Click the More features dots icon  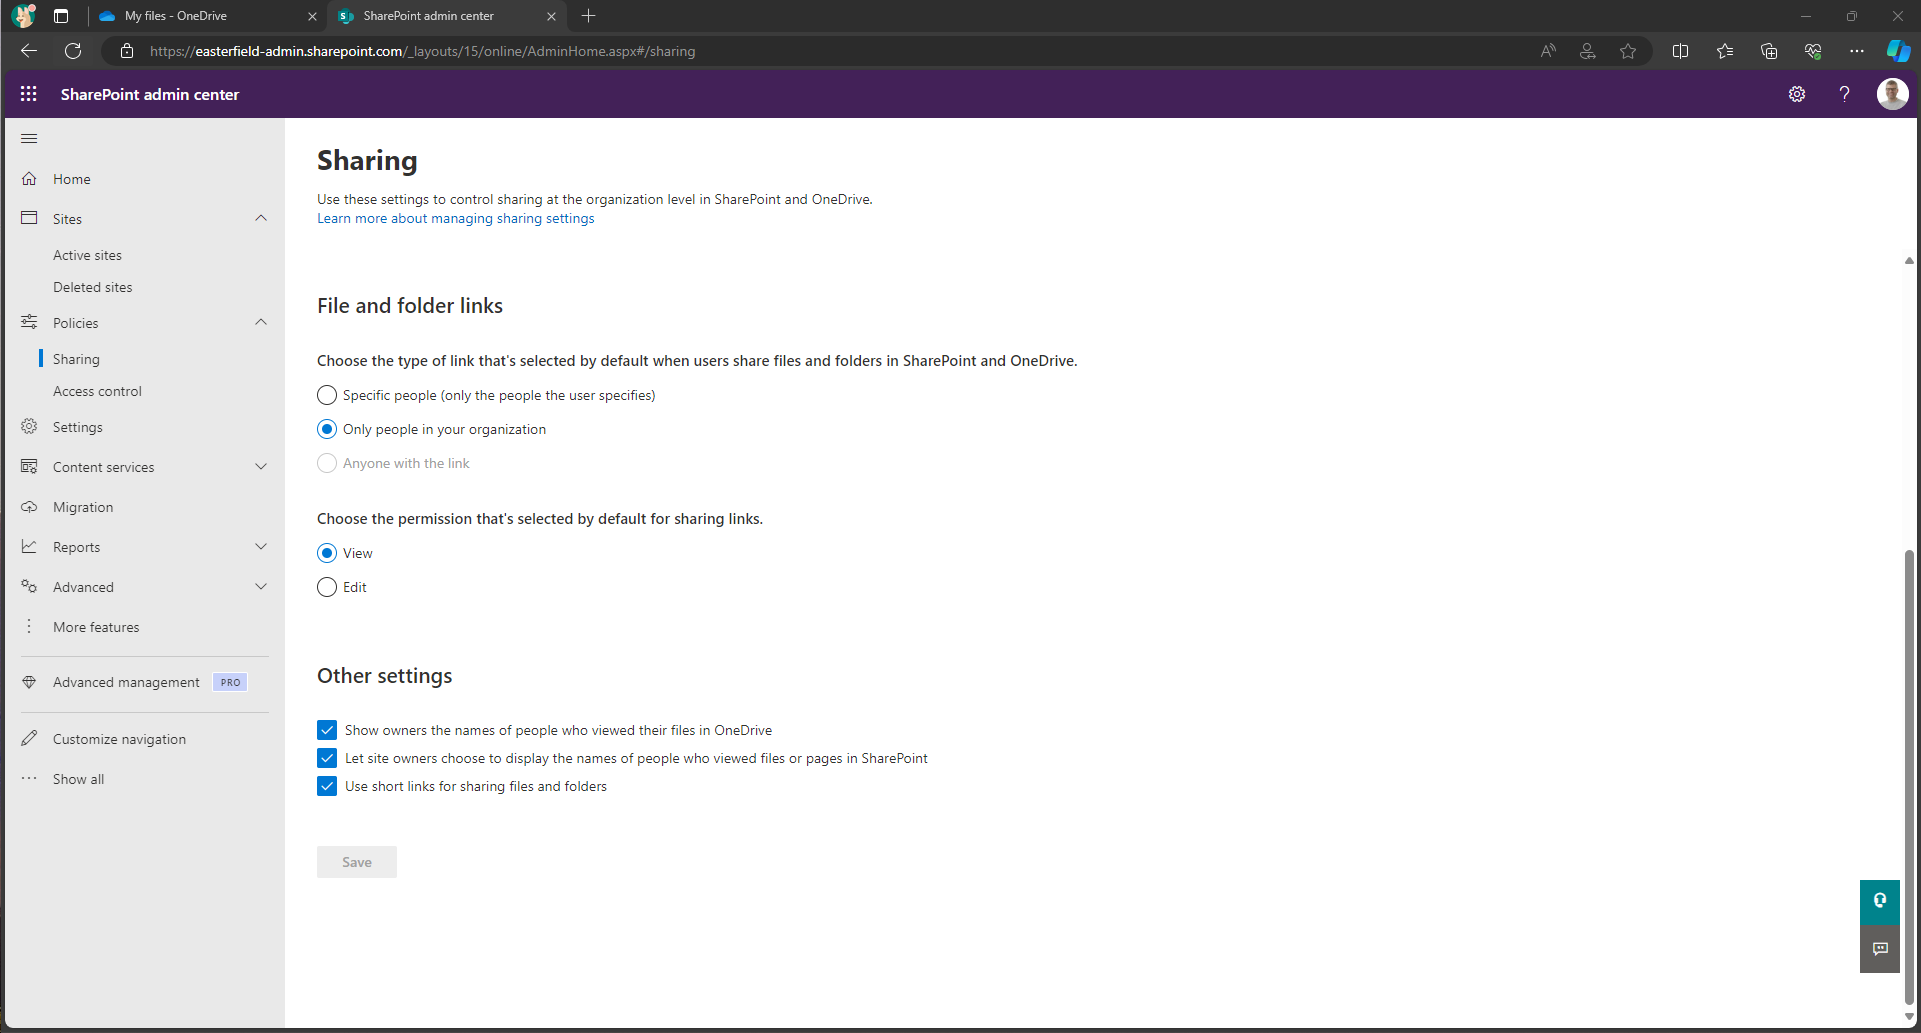pos(29,627)
